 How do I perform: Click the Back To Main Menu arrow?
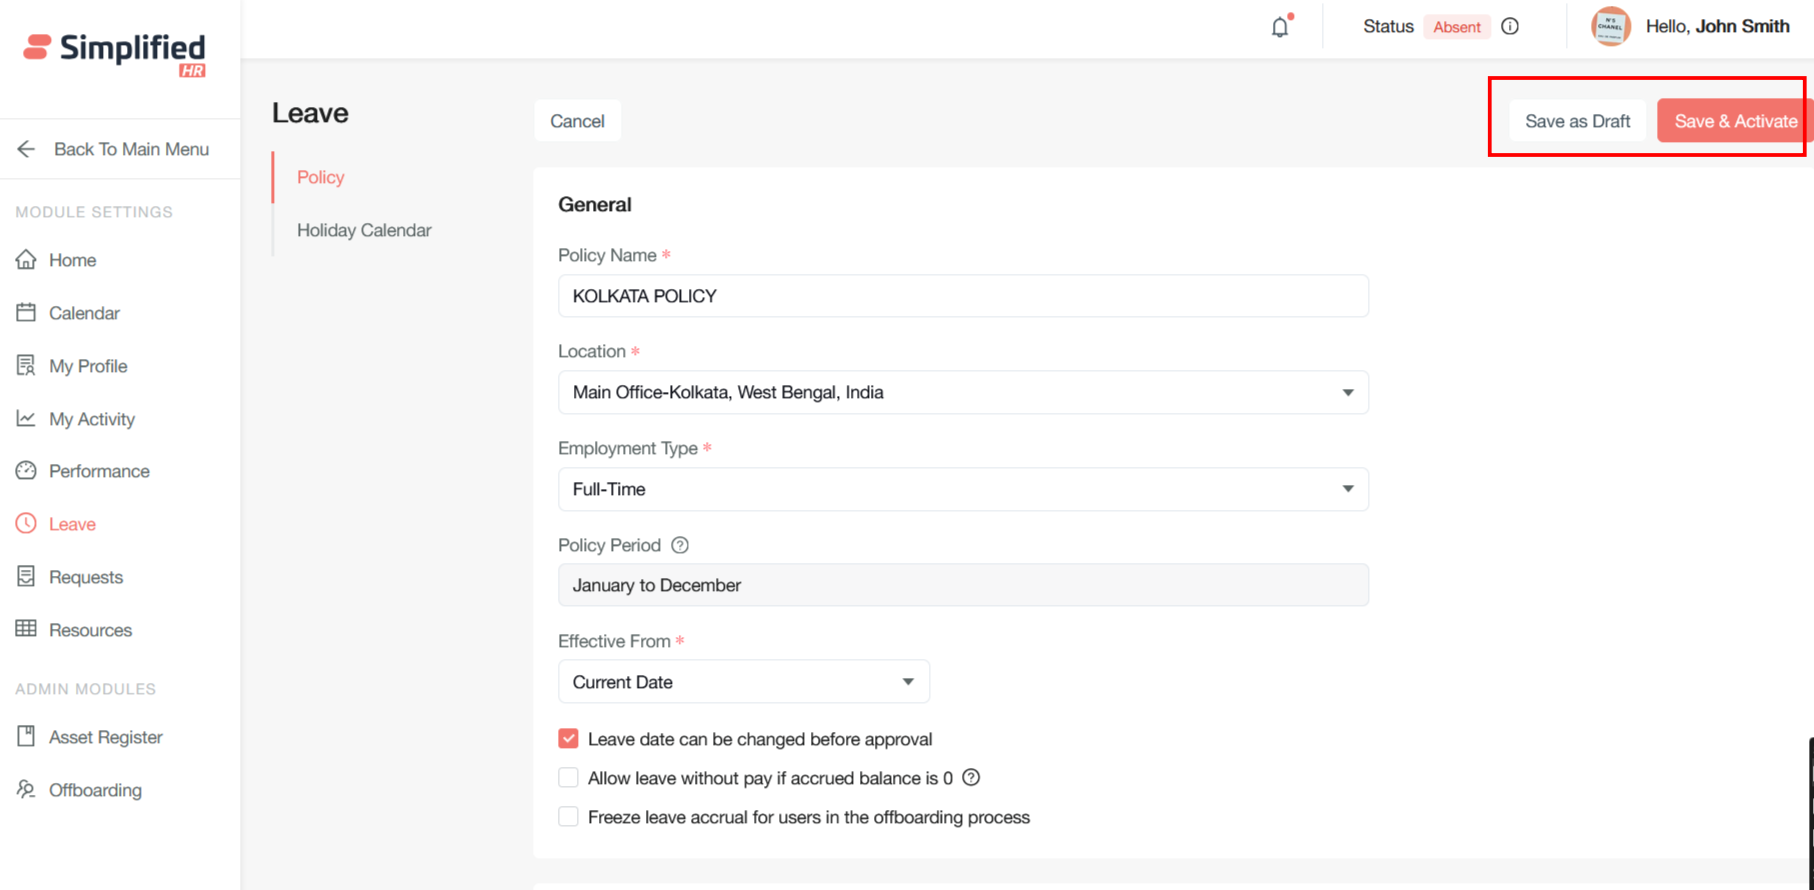[26, 149]
